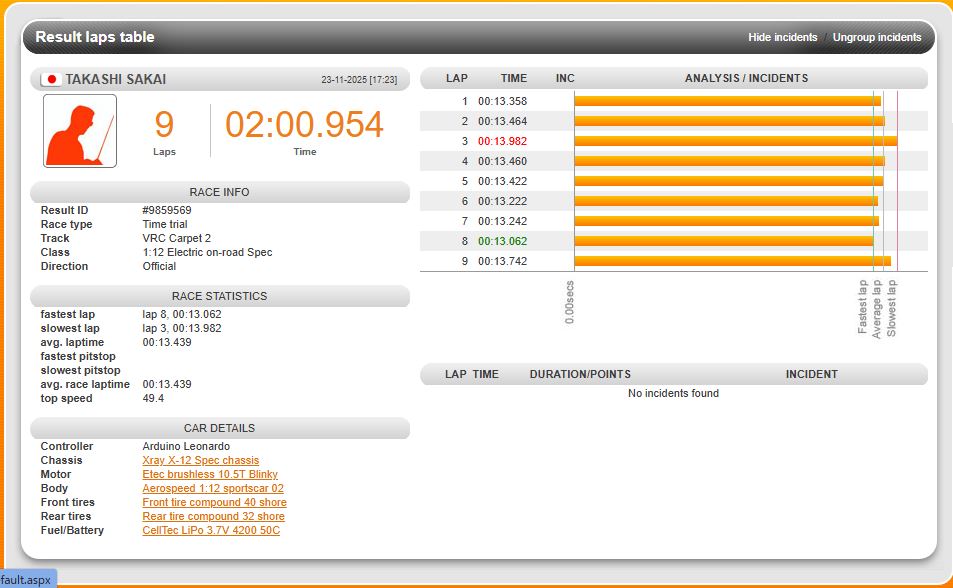This screenshot has height=588, width=953.
Task: Toggle Ungroup incidents option
Action: (x=877, y=38)
